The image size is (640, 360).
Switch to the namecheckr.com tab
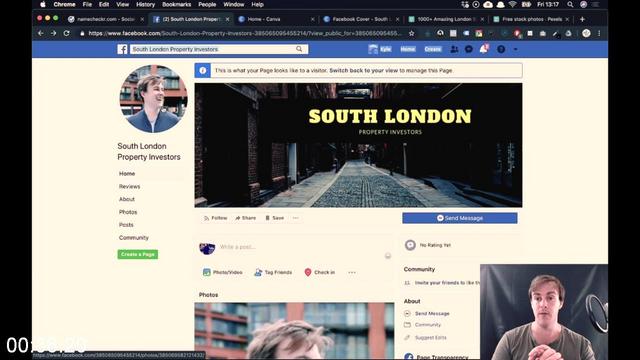tap(106, 19)
